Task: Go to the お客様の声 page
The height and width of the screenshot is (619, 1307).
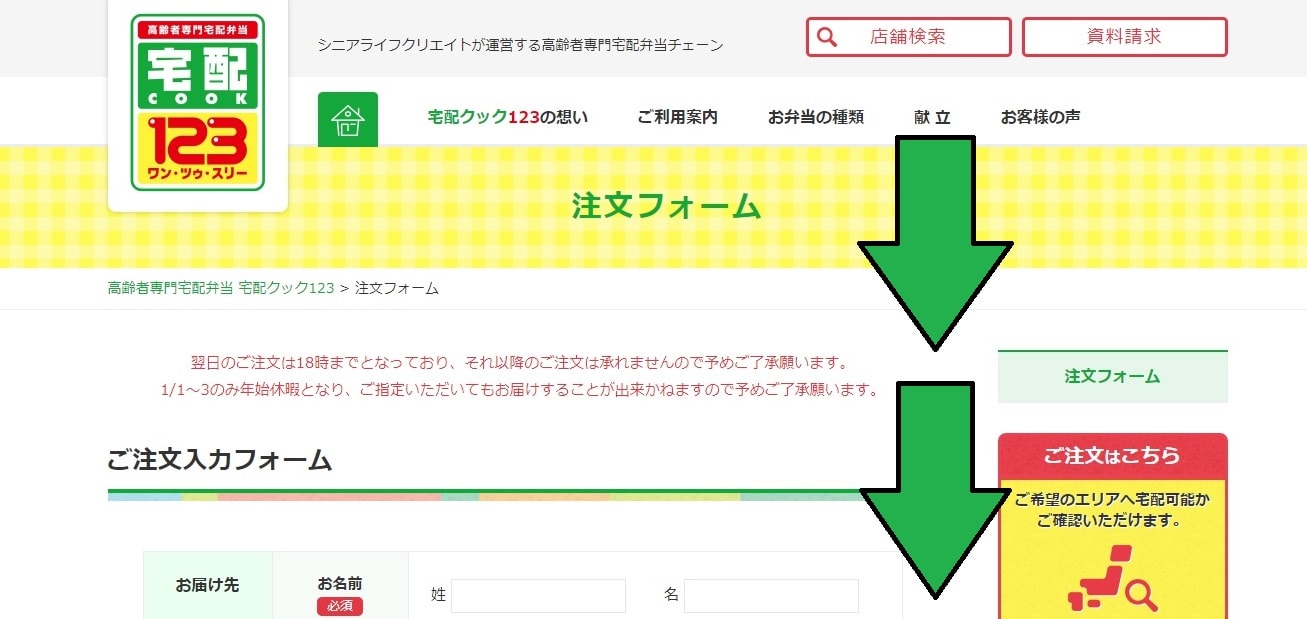Action: pos(1040,117)
